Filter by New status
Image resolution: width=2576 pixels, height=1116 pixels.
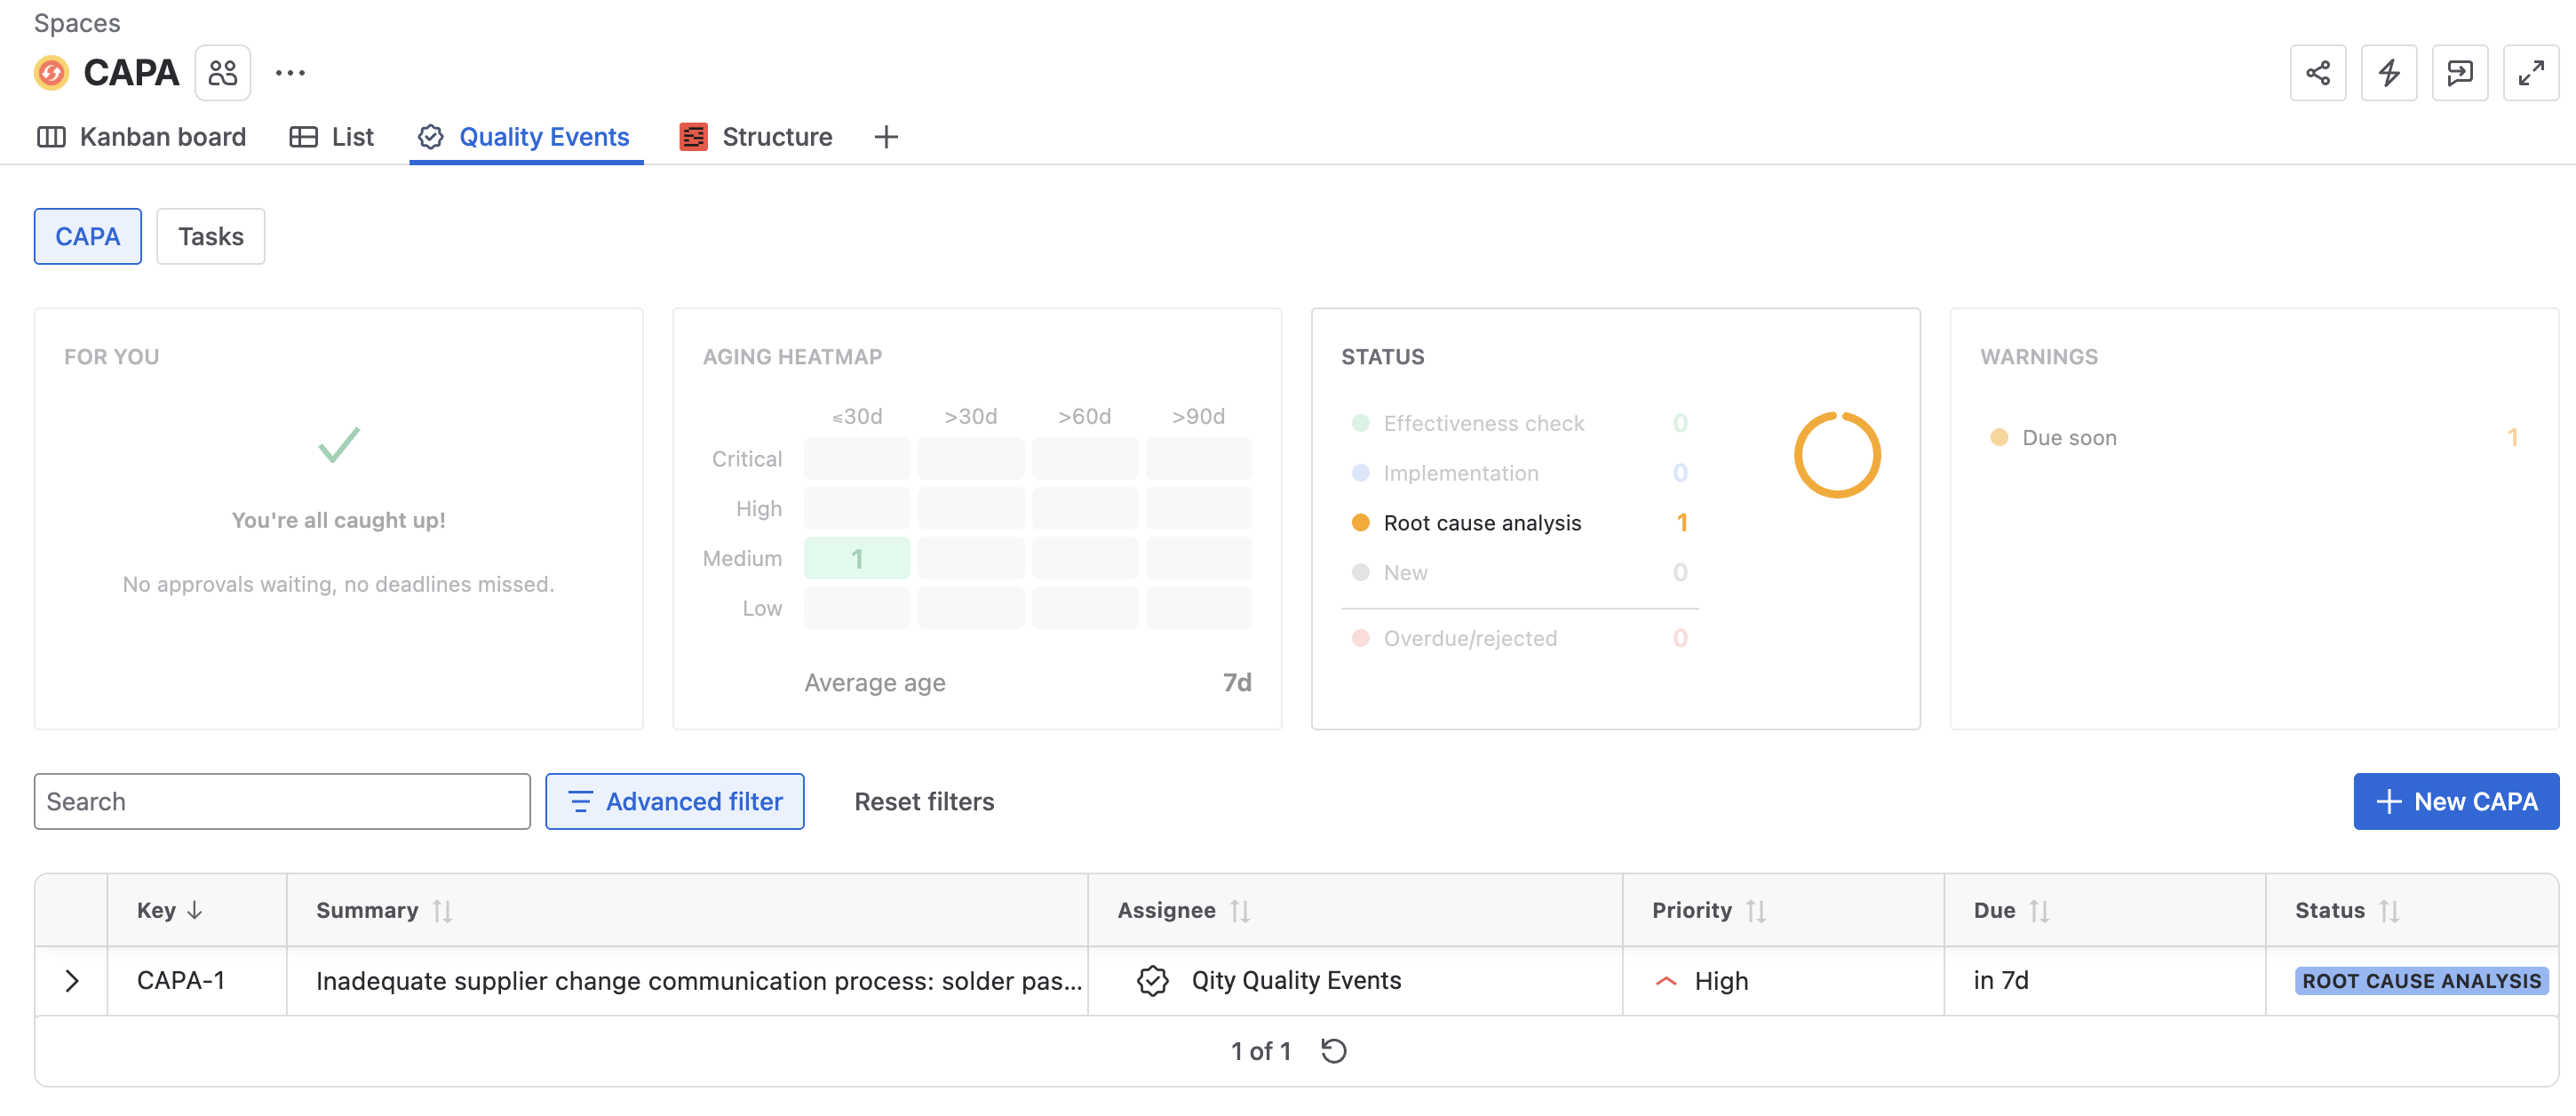pos(1520,573)
